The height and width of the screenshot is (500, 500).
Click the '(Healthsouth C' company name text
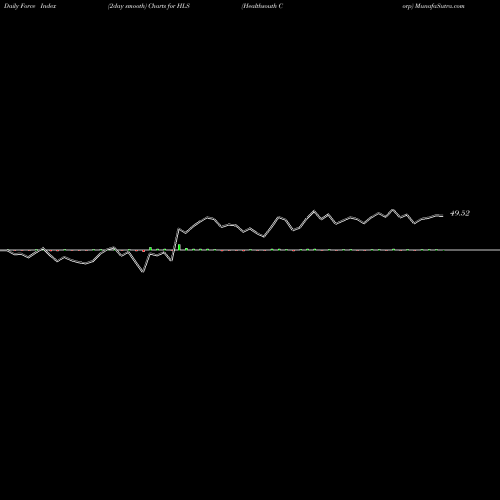pos(262,6)
